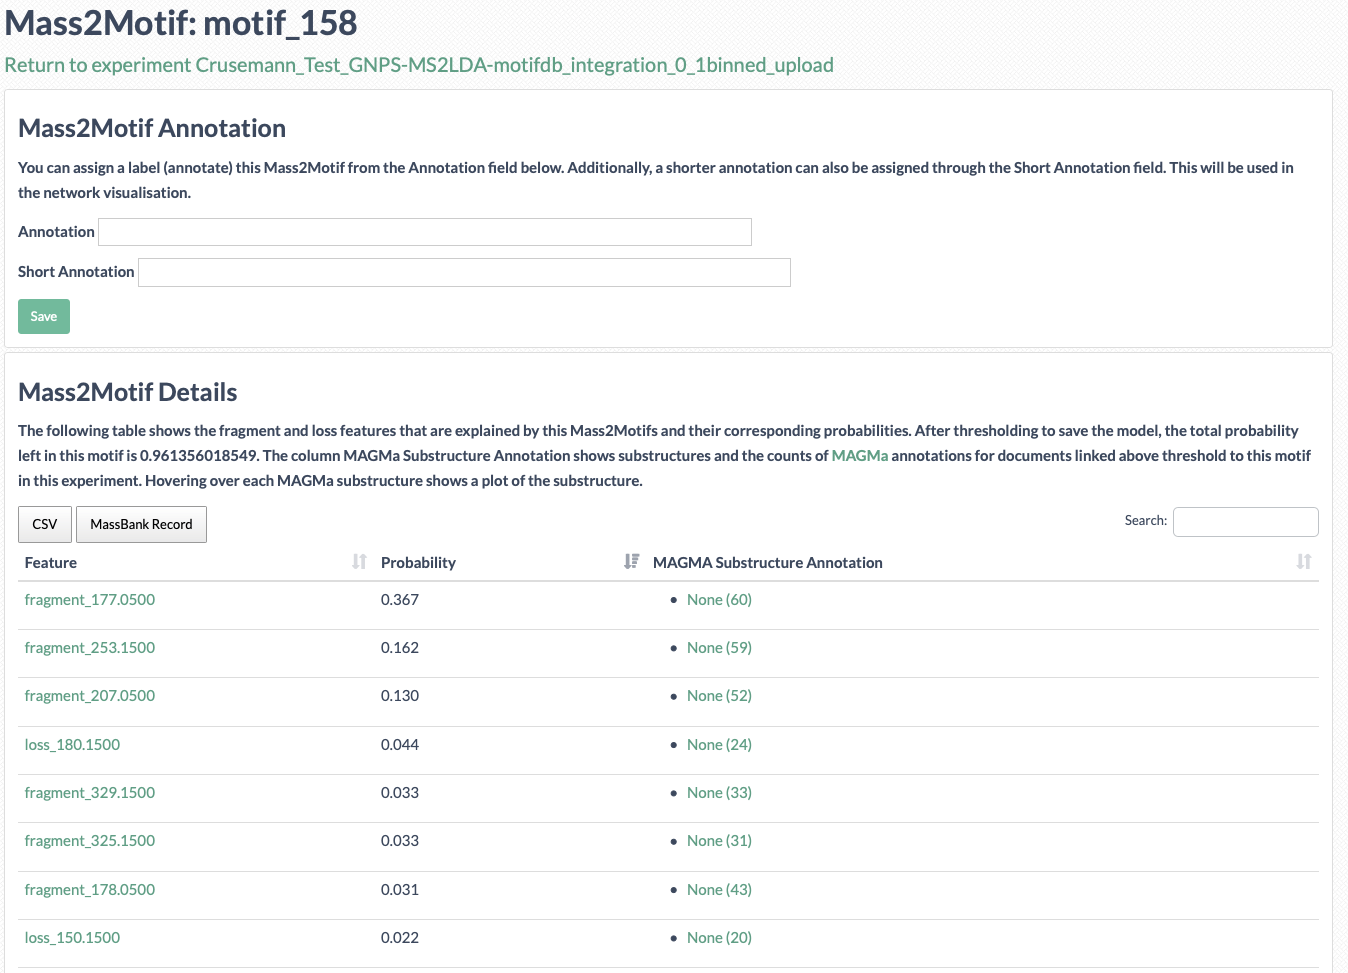
Task: Sort MAGMA Substructure Annotation column icon
Action: (x=1304, y=562)
